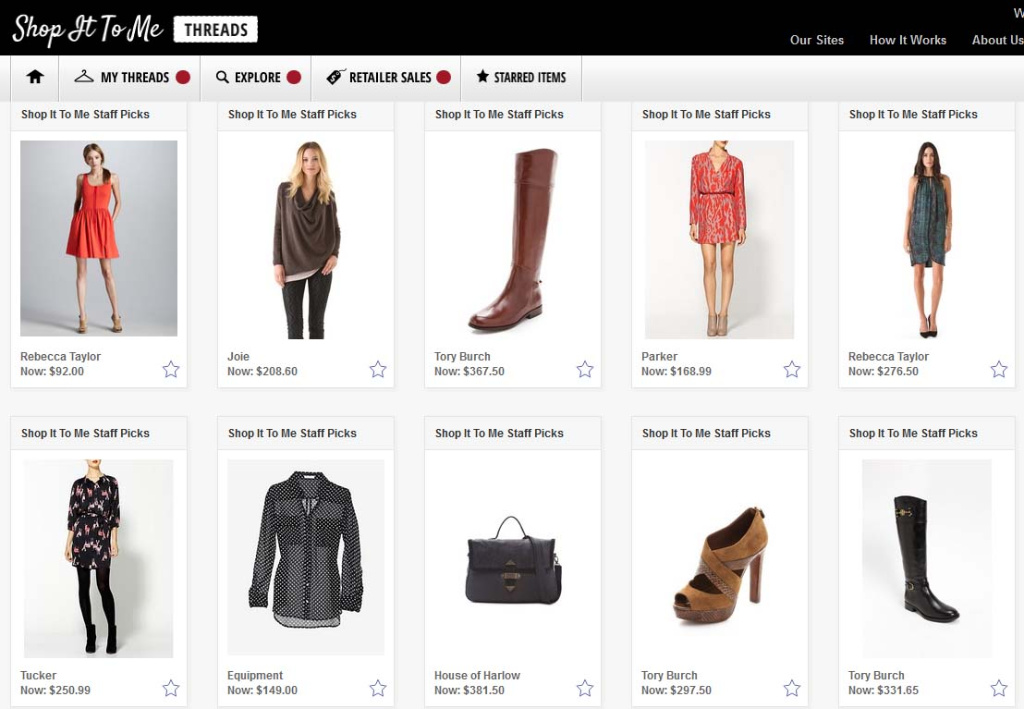
Task: Click the price Now: $92.00
Action: tap(52, 371)
